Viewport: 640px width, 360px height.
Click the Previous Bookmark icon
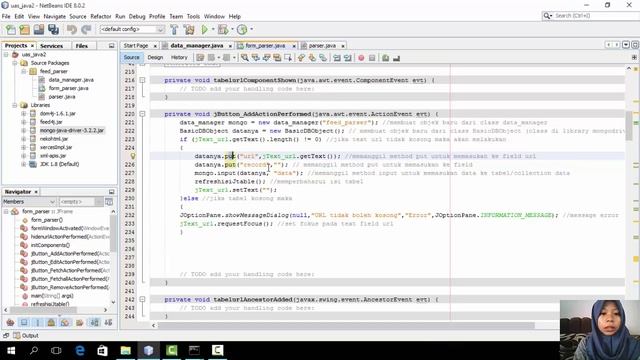301,58
